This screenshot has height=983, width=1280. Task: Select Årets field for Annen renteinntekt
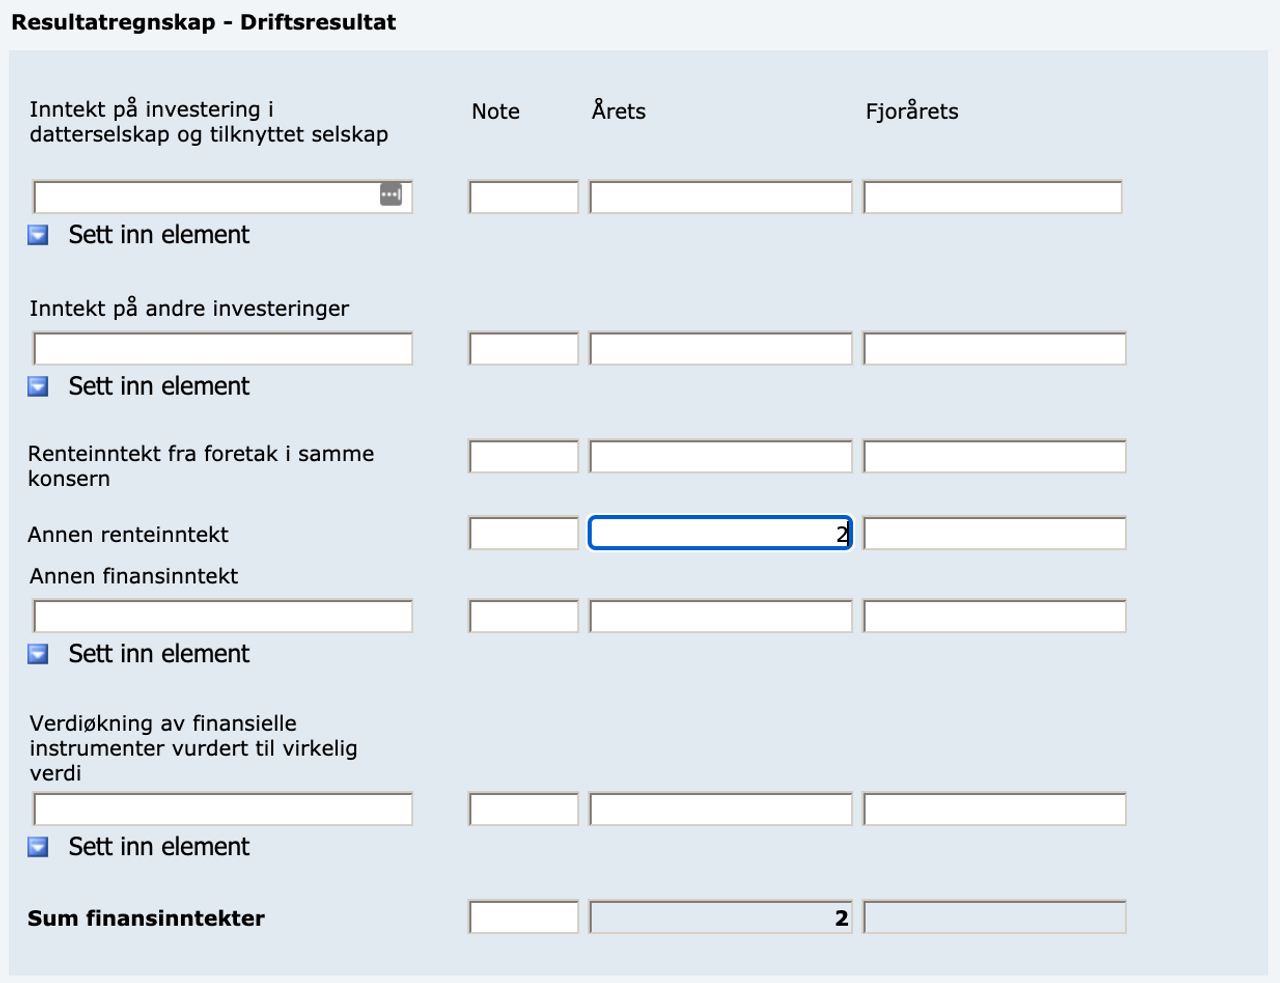pos(720,533)
